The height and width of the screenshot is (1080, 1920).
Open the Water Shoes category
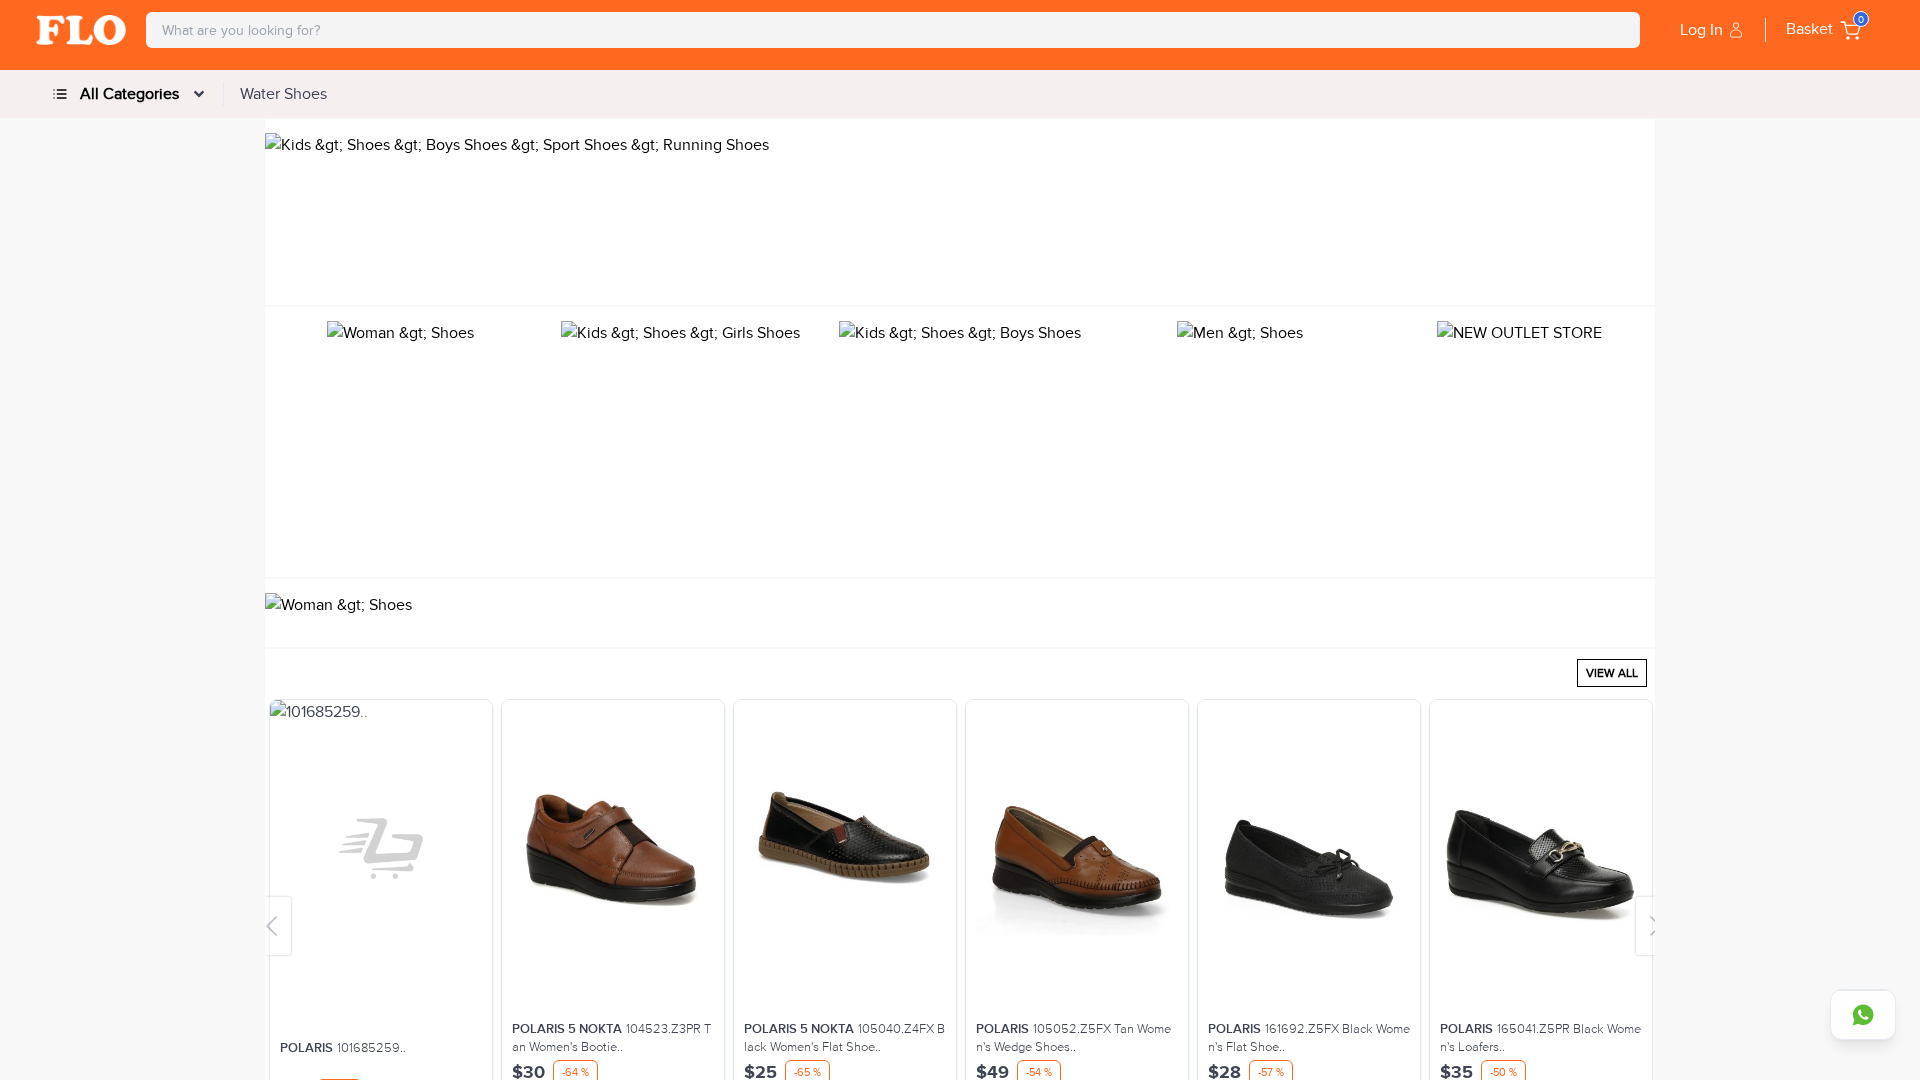pyautogui.click(x=283, y=94)
